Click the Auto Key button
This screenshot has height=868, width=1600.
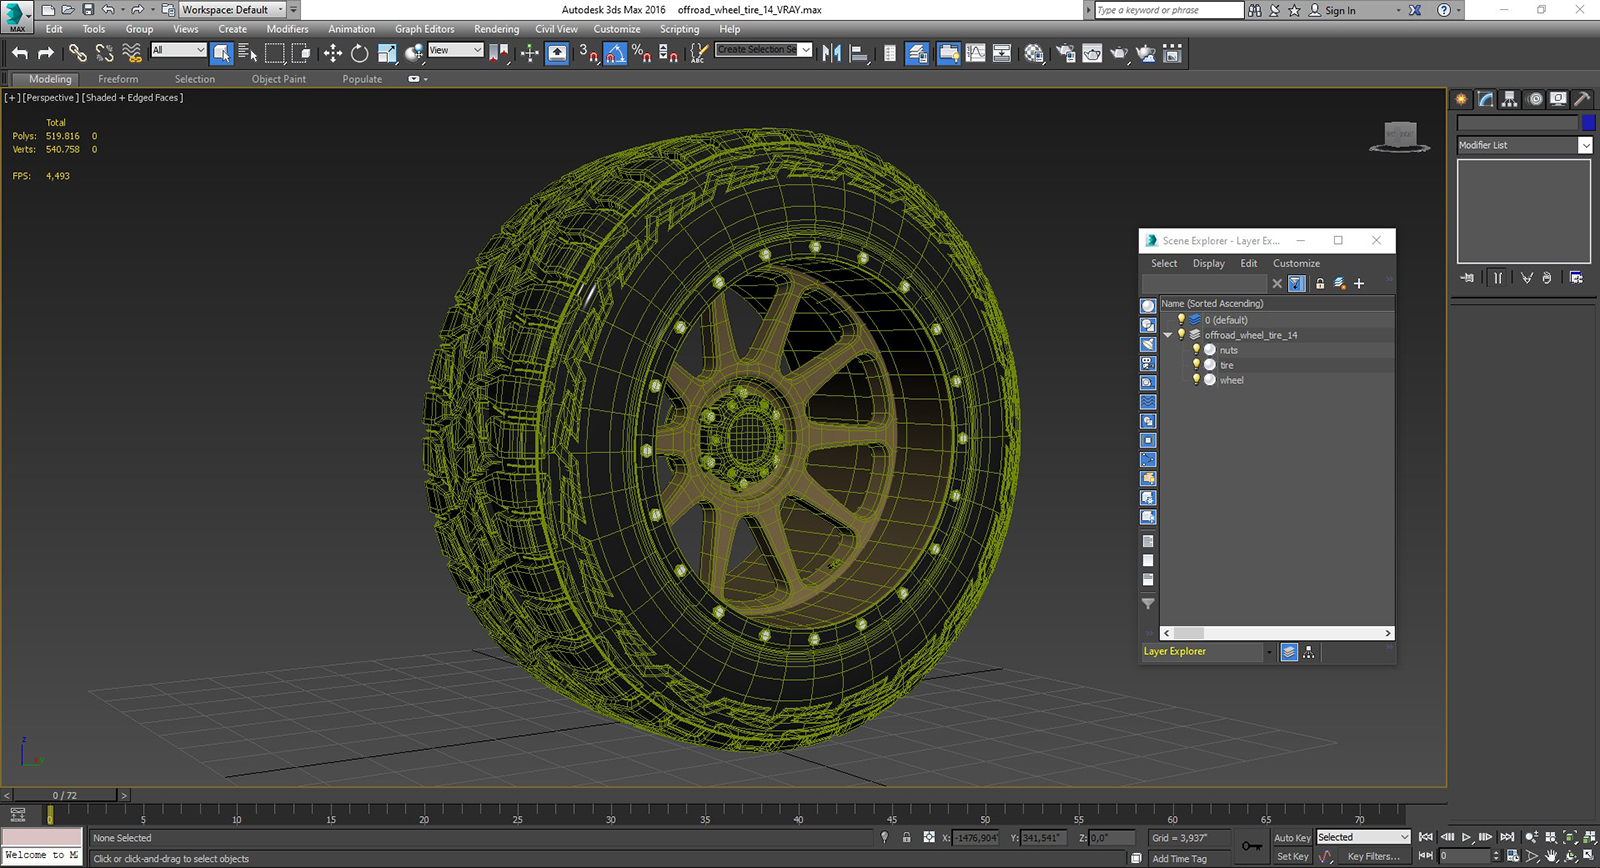pos(1291,838)
